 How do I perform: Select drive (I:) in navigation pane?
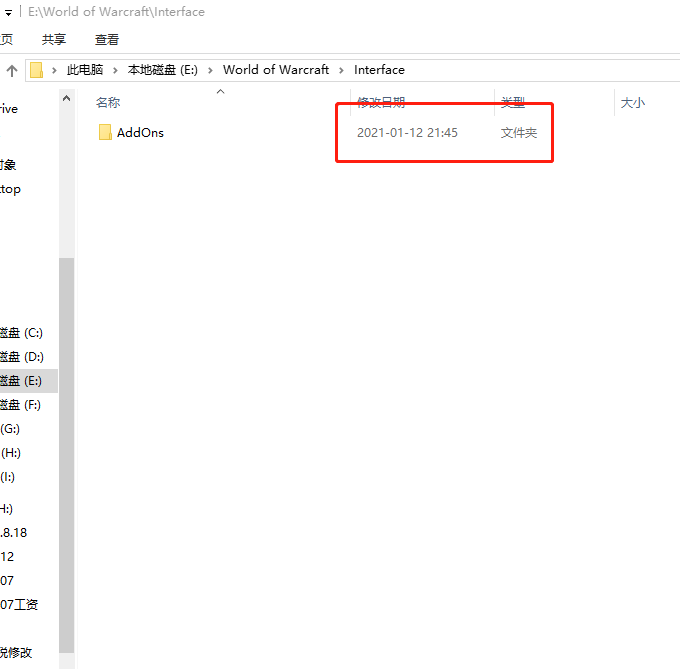(x=7, y=477)
